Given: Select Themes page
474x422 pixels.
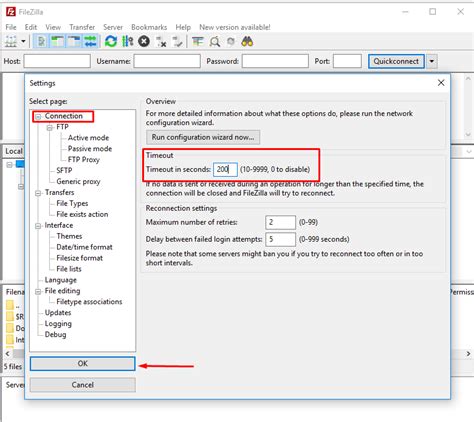Looking at the screenshot, I should 69,236.
